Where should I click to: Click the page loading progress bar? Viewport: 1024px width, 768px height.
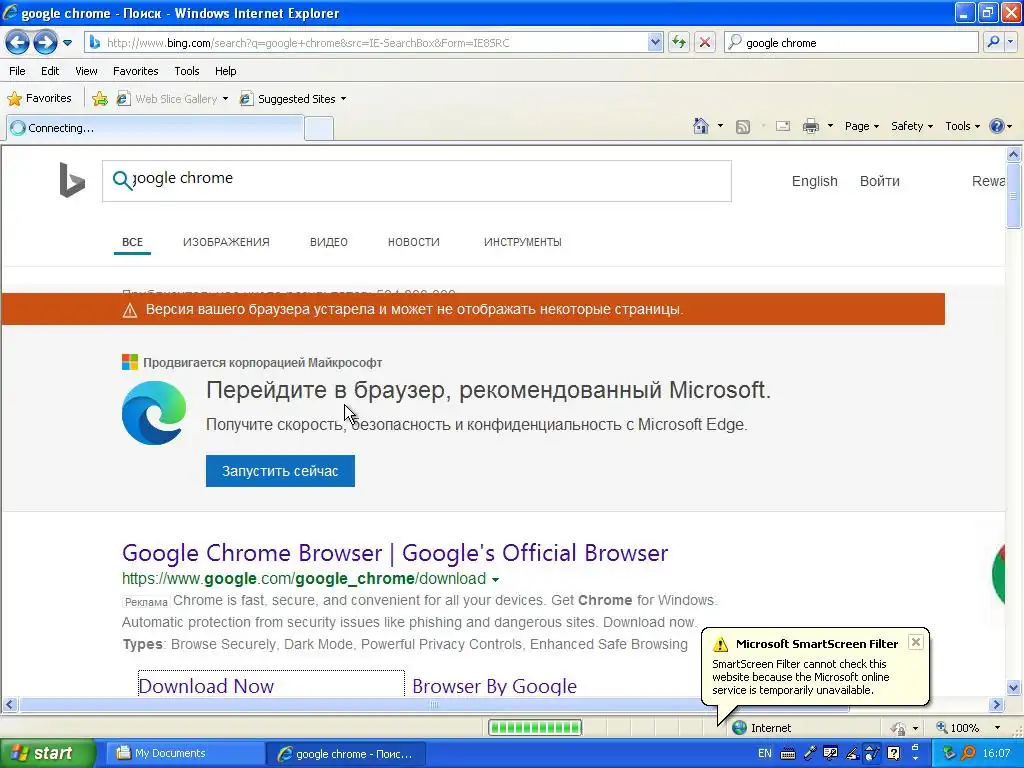[x=535, y=728]
